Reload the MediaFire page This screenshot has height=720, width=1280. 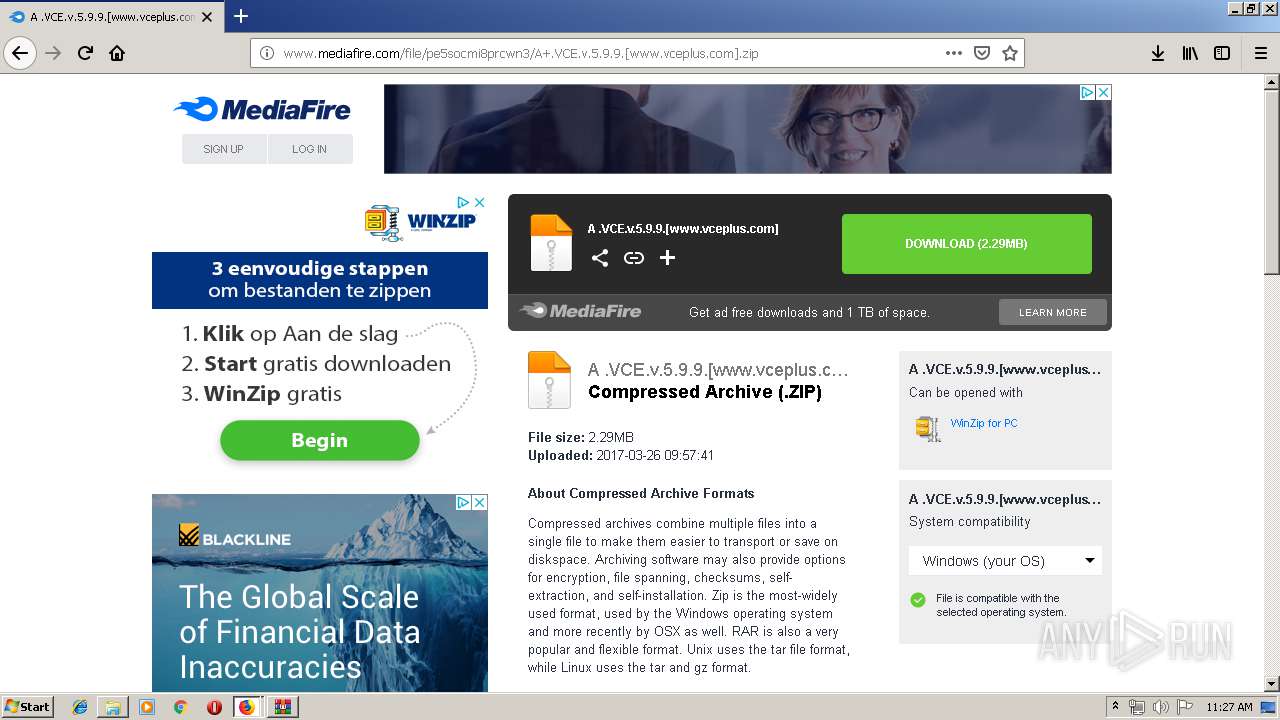coord(86,53)
